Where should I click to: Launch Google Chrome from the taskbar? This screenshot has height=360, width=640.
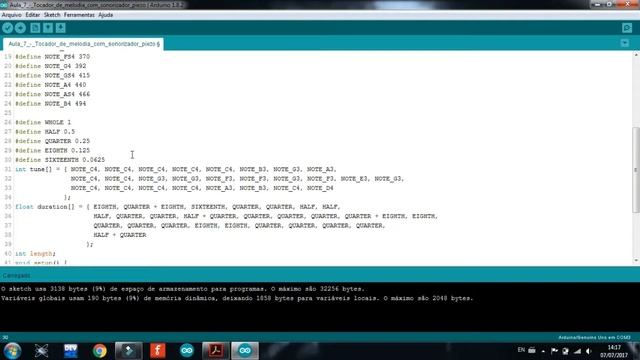coord(99,351)
